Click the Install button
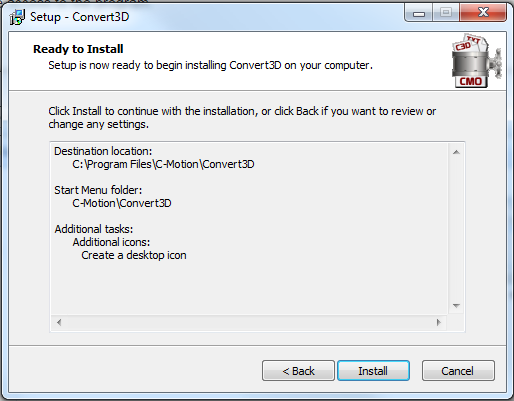The image size is (514, 401). [x=373, y=370]
